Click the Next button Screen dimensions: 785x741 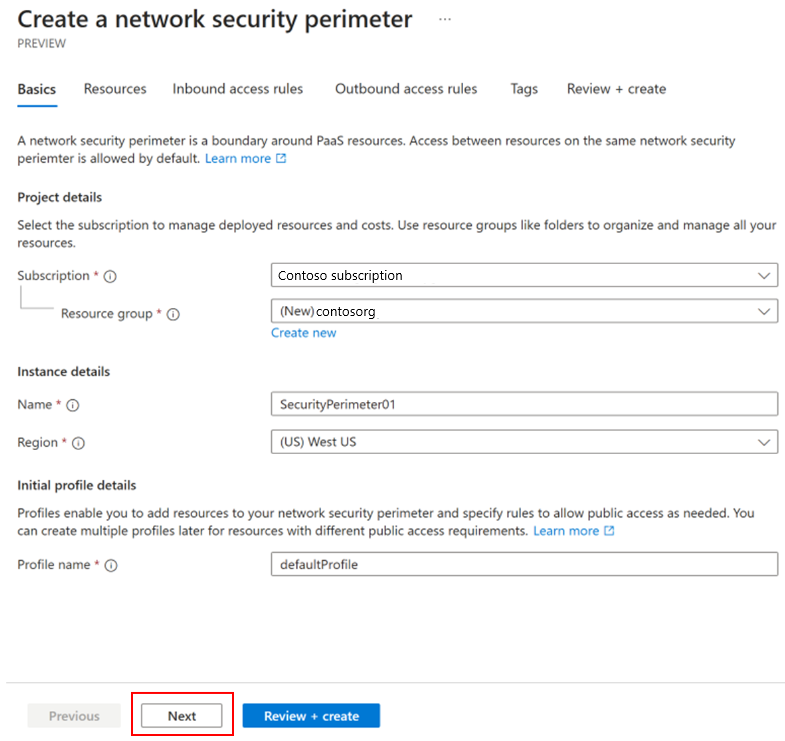point(182,715)
